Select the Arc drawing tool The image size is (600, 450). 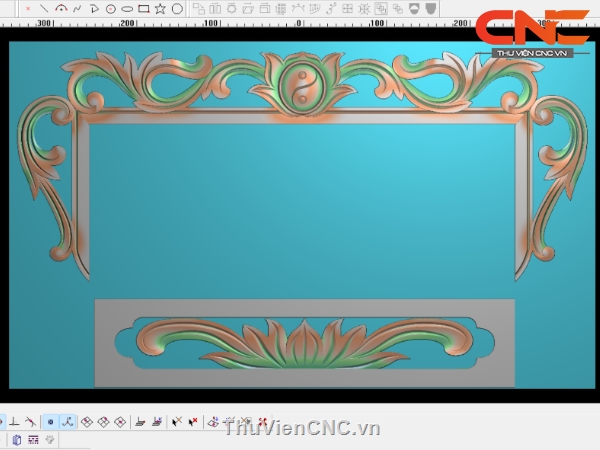(x=61, y=8)
